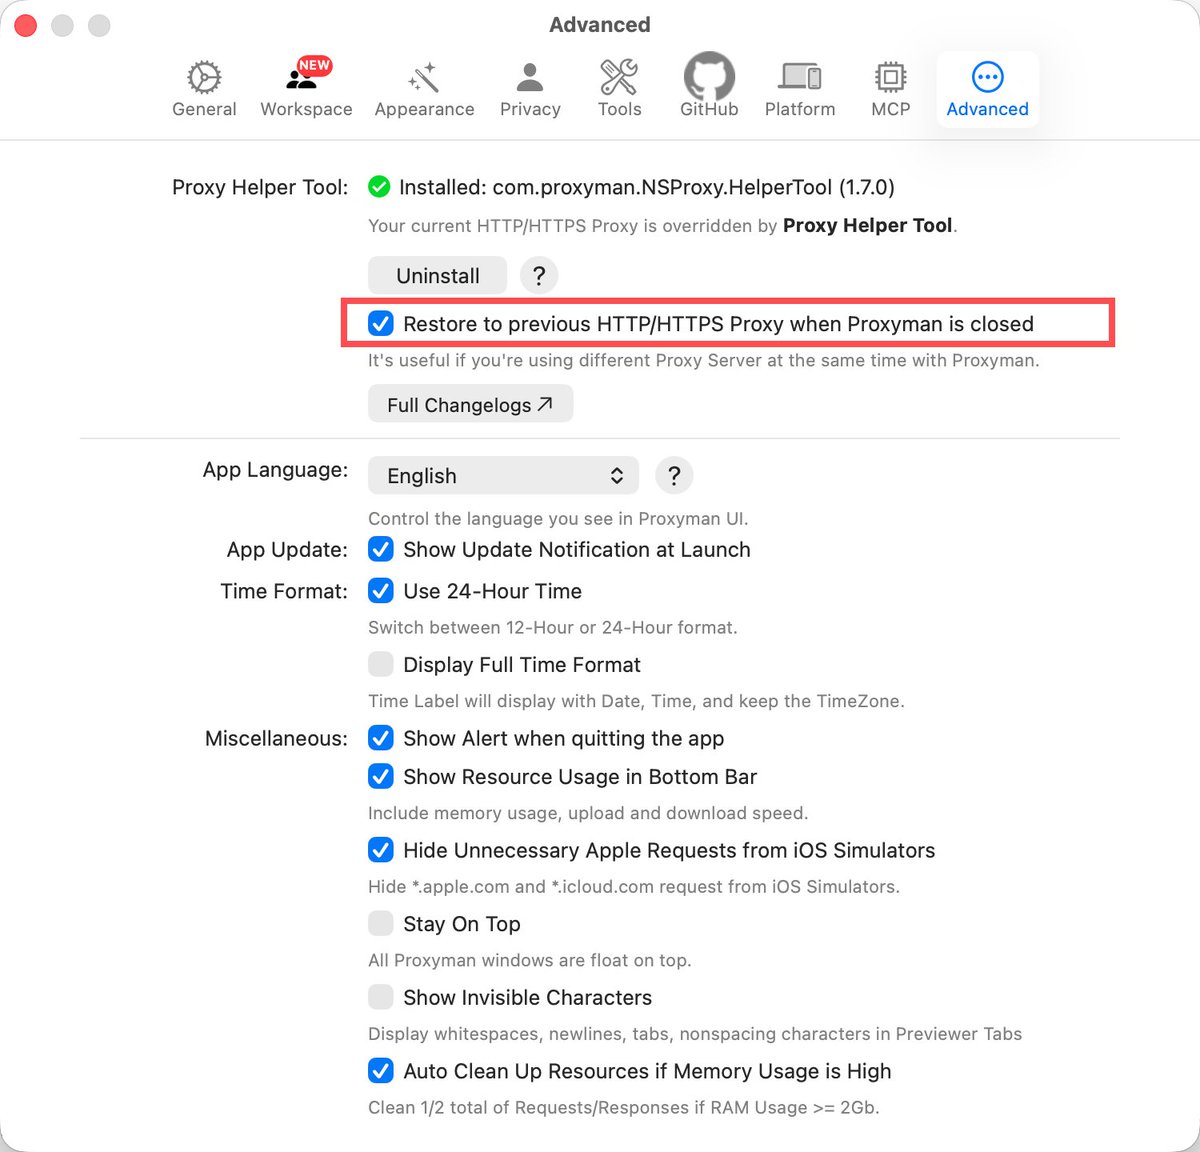Open help next to App Language dropdown
Screen dimensions: 1200x1152
pyautogui.click(x=674, y=476)
